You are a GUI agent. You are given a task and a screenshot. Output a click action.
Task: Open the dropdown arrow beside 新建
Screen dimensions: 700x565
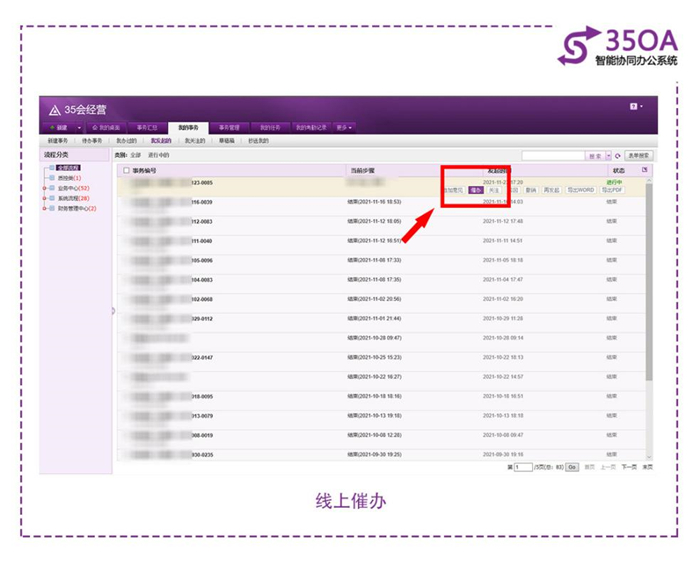click(x=79, y=128)
